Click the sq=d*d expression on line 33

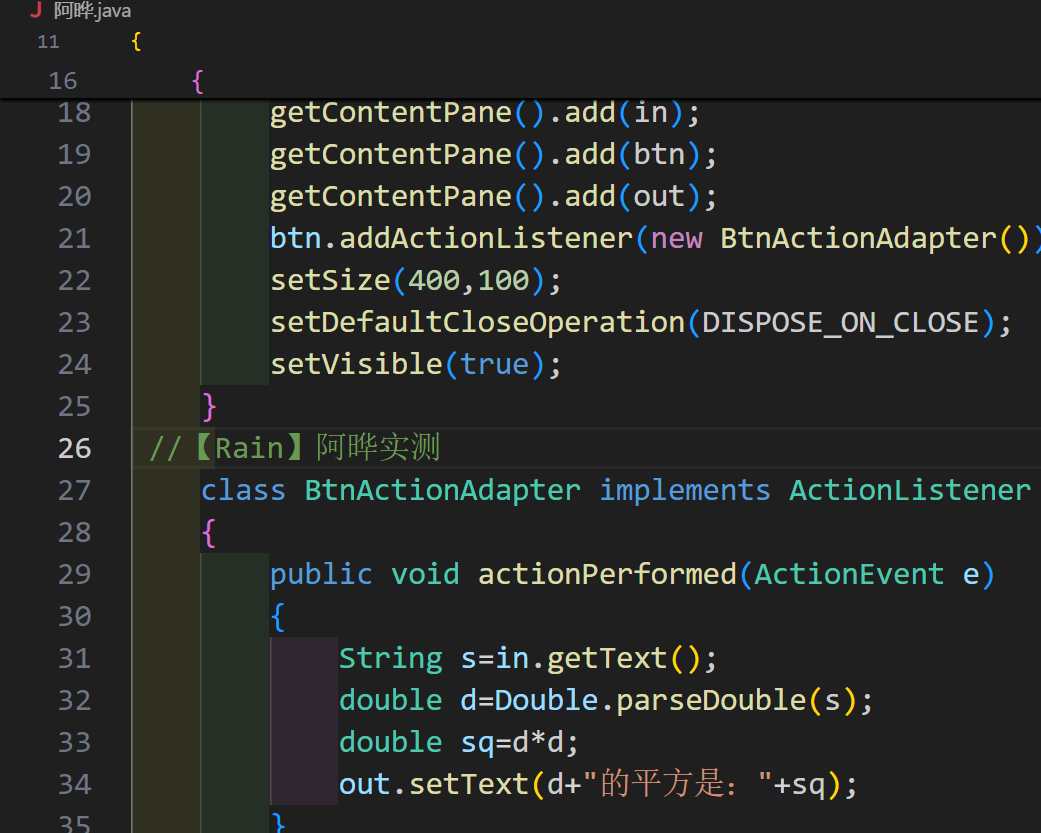(x=512, y=743)
